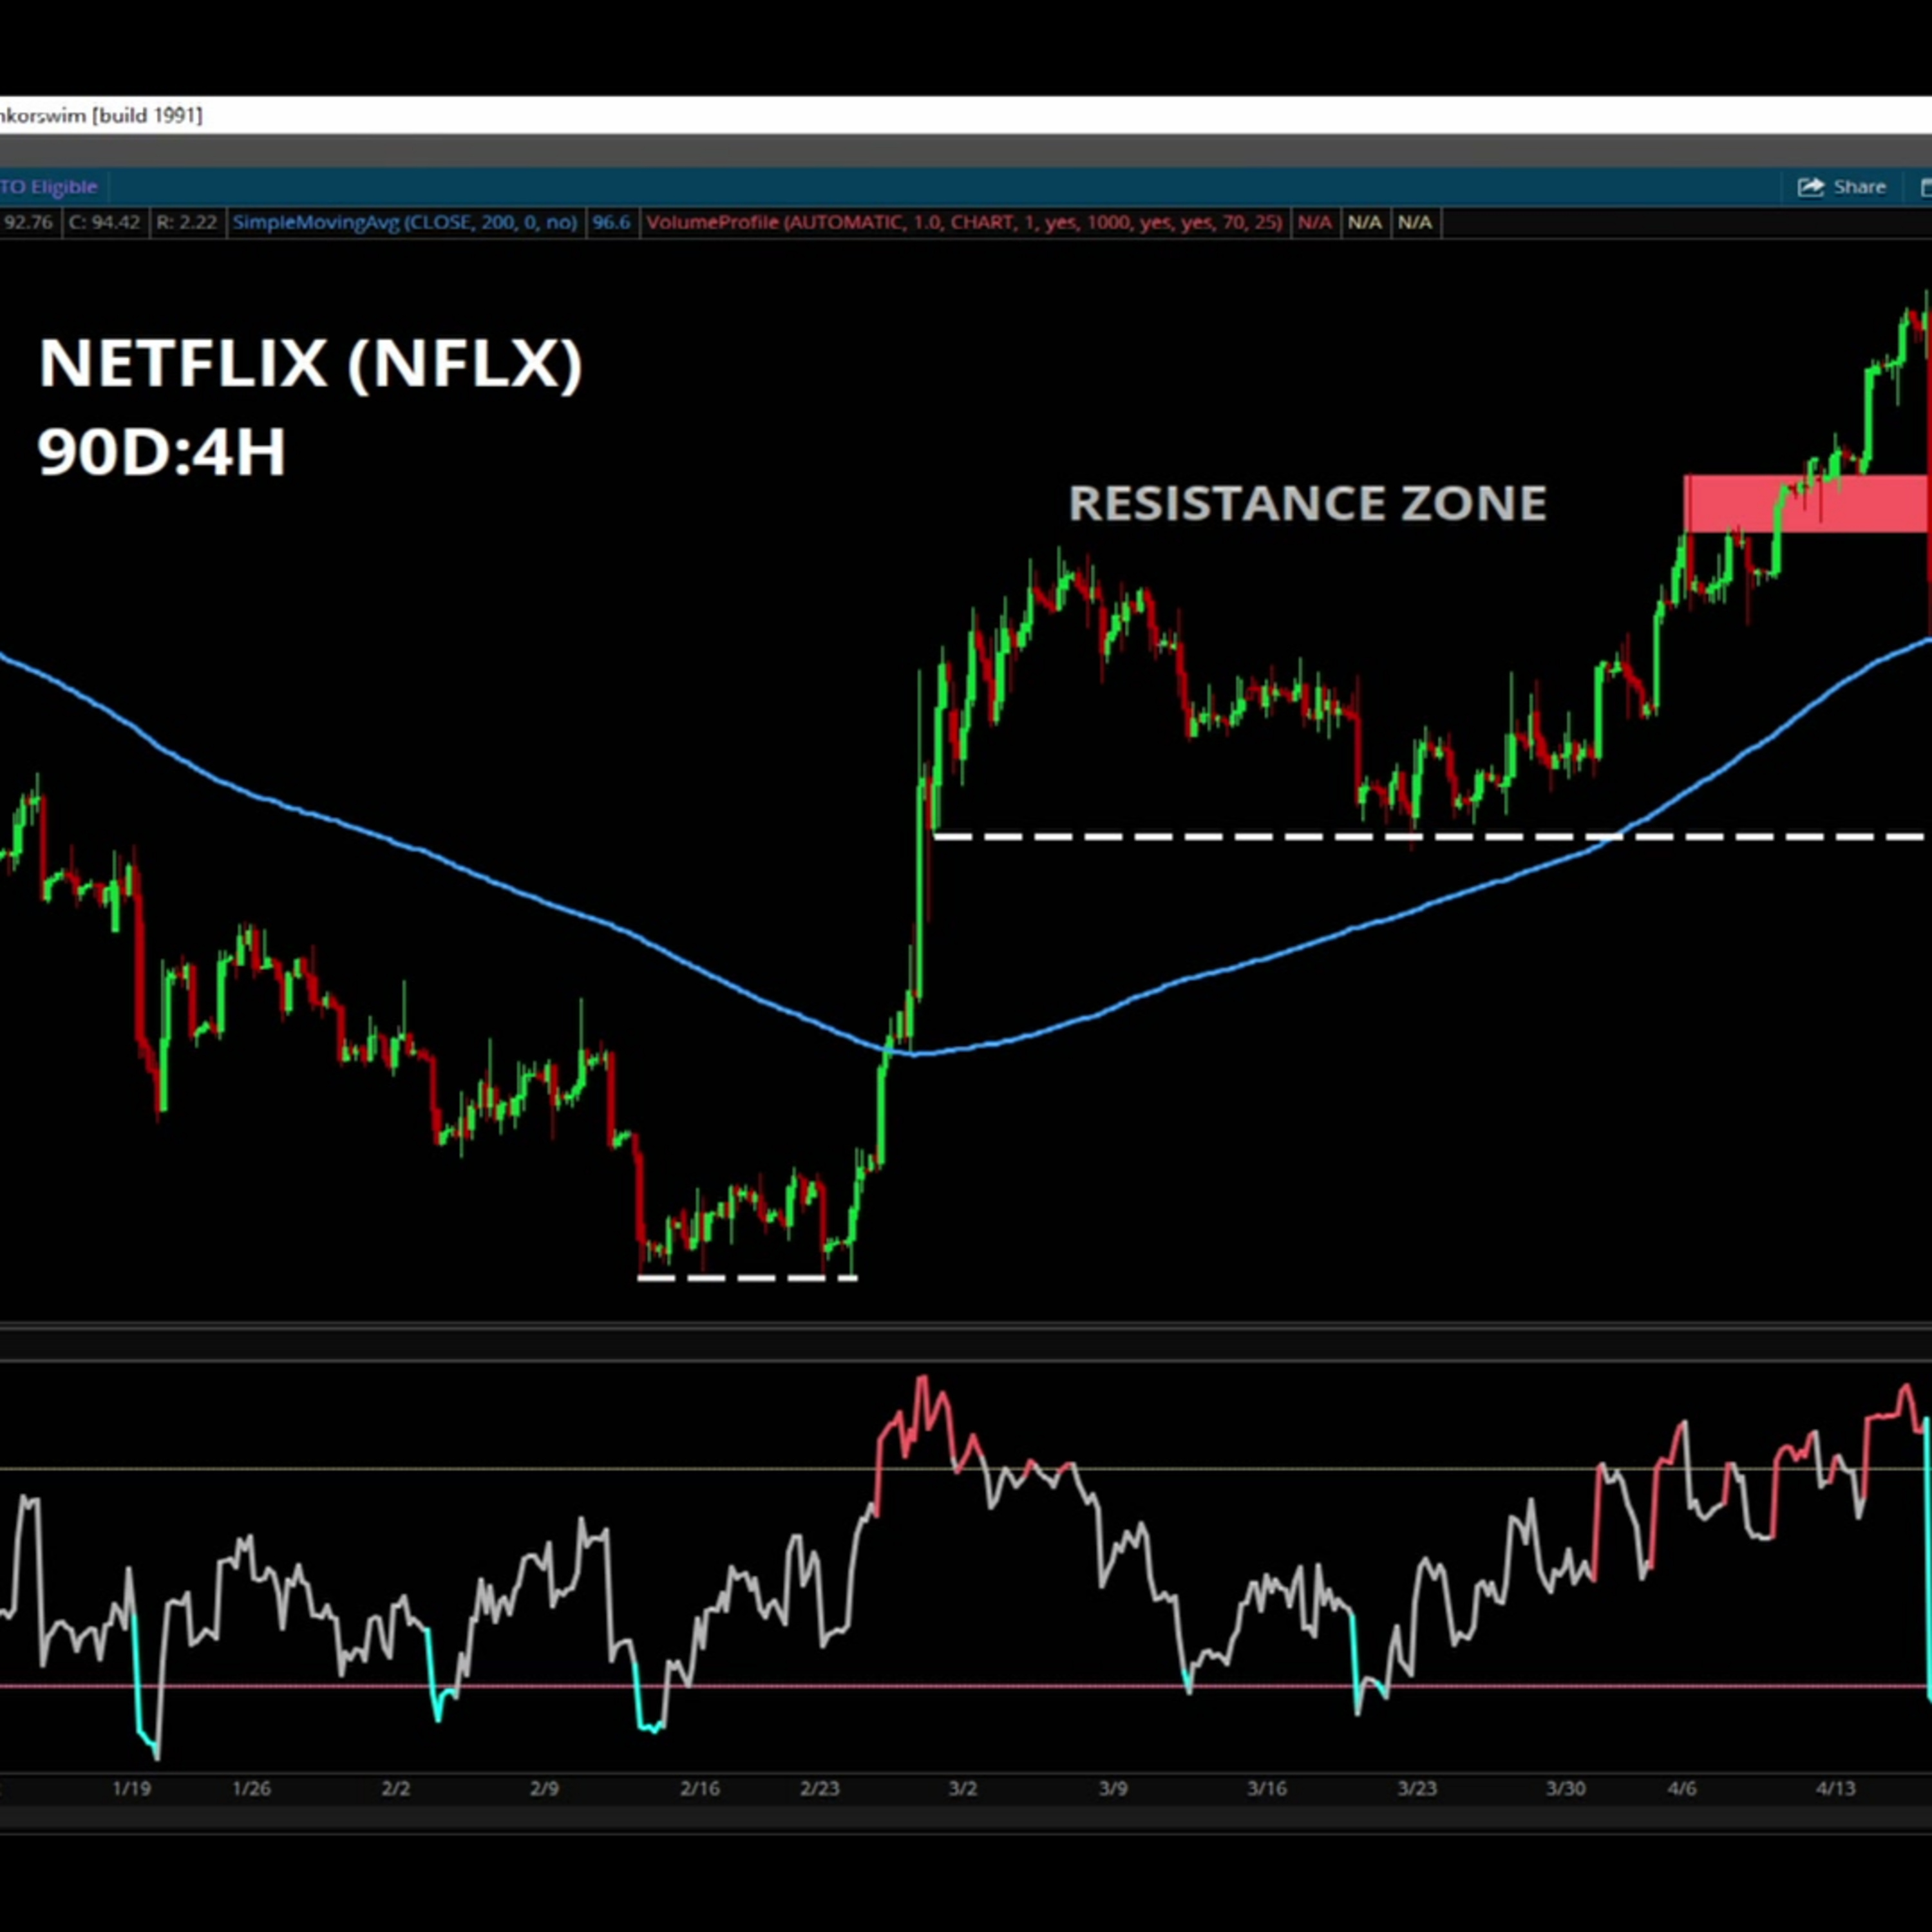Viewport: 1932px width, 1932px height.
Task: Click the 2/23 date label
Action: coord(820,1788)
